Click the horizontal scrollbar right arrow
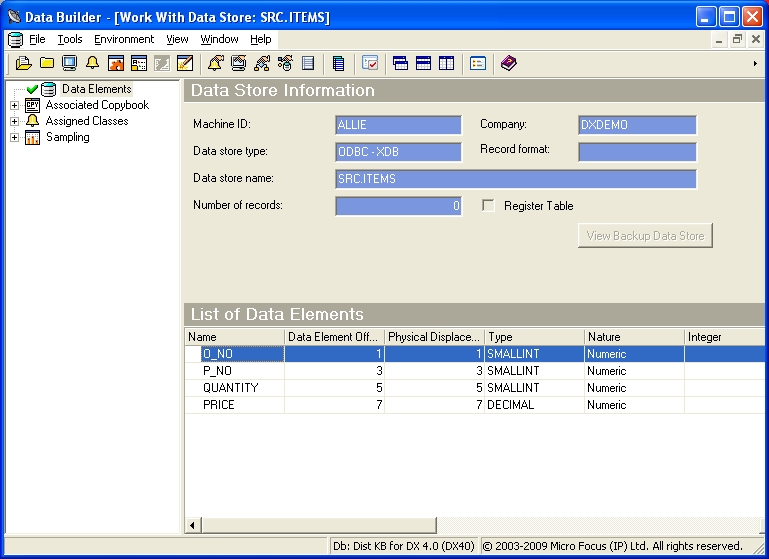This screenshot has height=559, width=769. coord(762,525)
